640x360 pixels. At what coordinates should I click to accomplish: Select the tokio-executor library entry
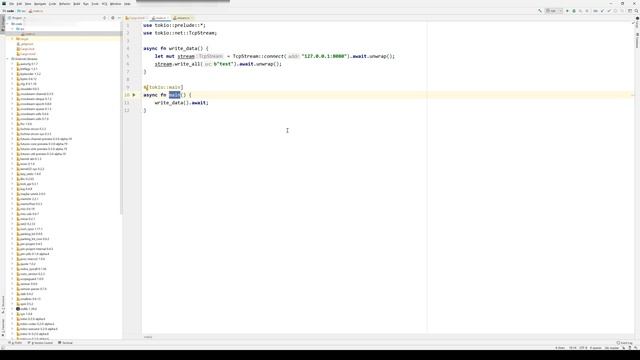(x=37, y=329)
